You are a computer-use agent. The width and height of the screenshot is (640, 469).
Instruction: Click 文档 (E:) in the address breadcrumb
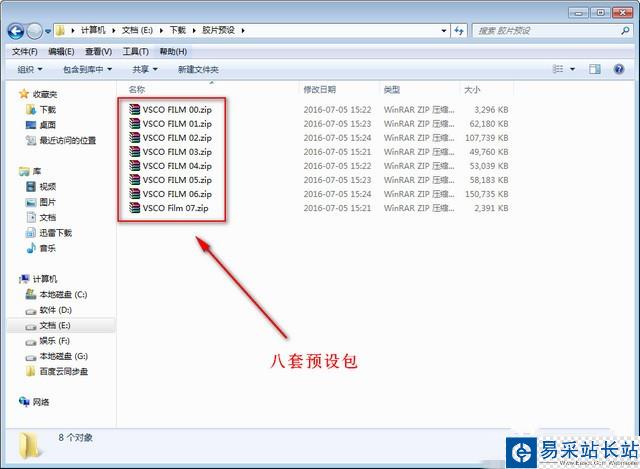[137, 30]
